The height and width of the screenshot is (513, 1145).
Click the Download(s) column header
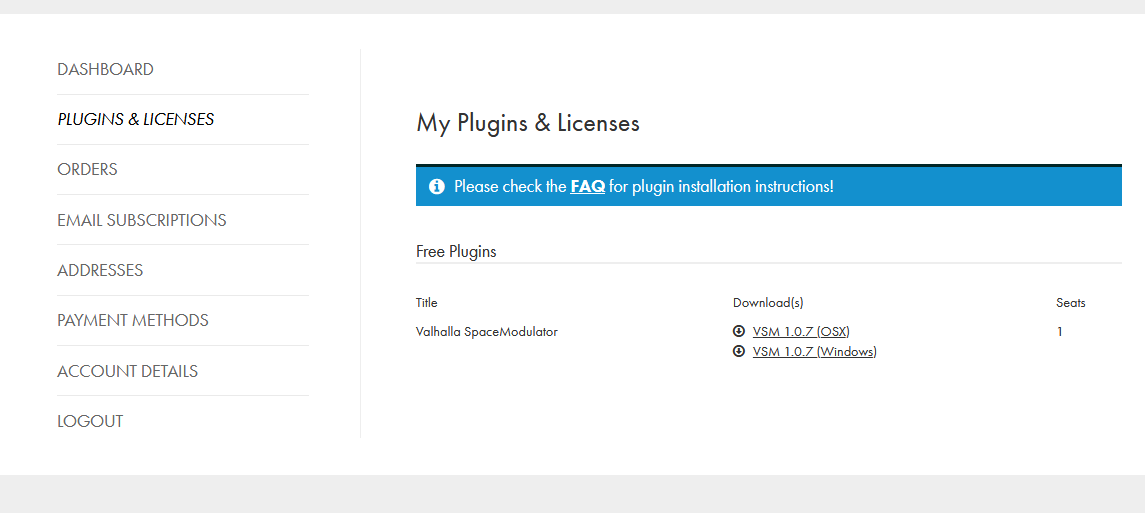point(768,303)
